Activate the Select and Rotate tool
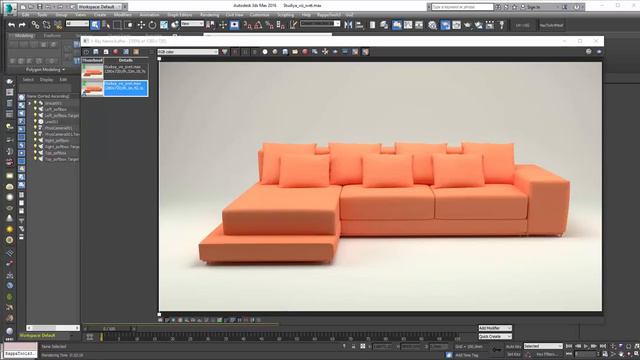The image size is (640, 360). (152, 25)
